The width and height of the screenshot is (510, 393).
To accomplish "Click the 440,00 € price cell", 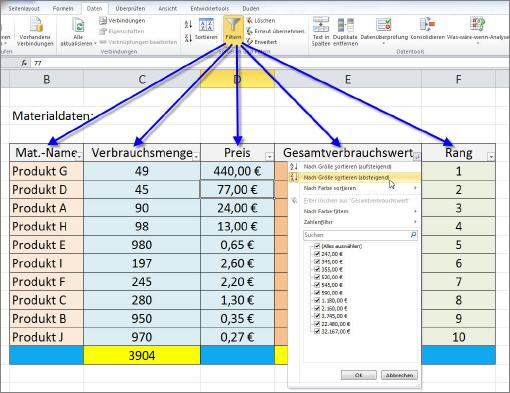I will tap(237, 171).
